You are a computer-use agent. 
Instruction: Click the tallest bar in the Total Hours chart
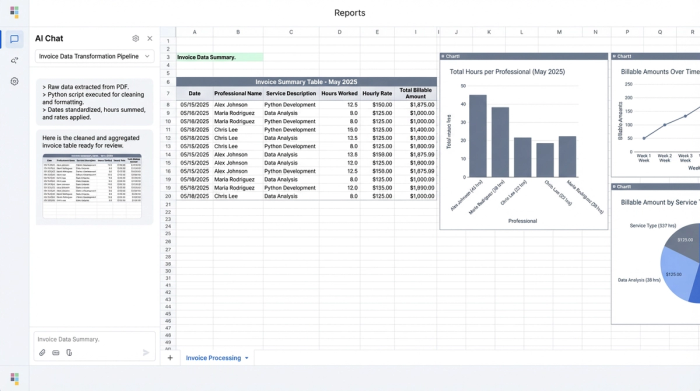(x=478, y=136)
